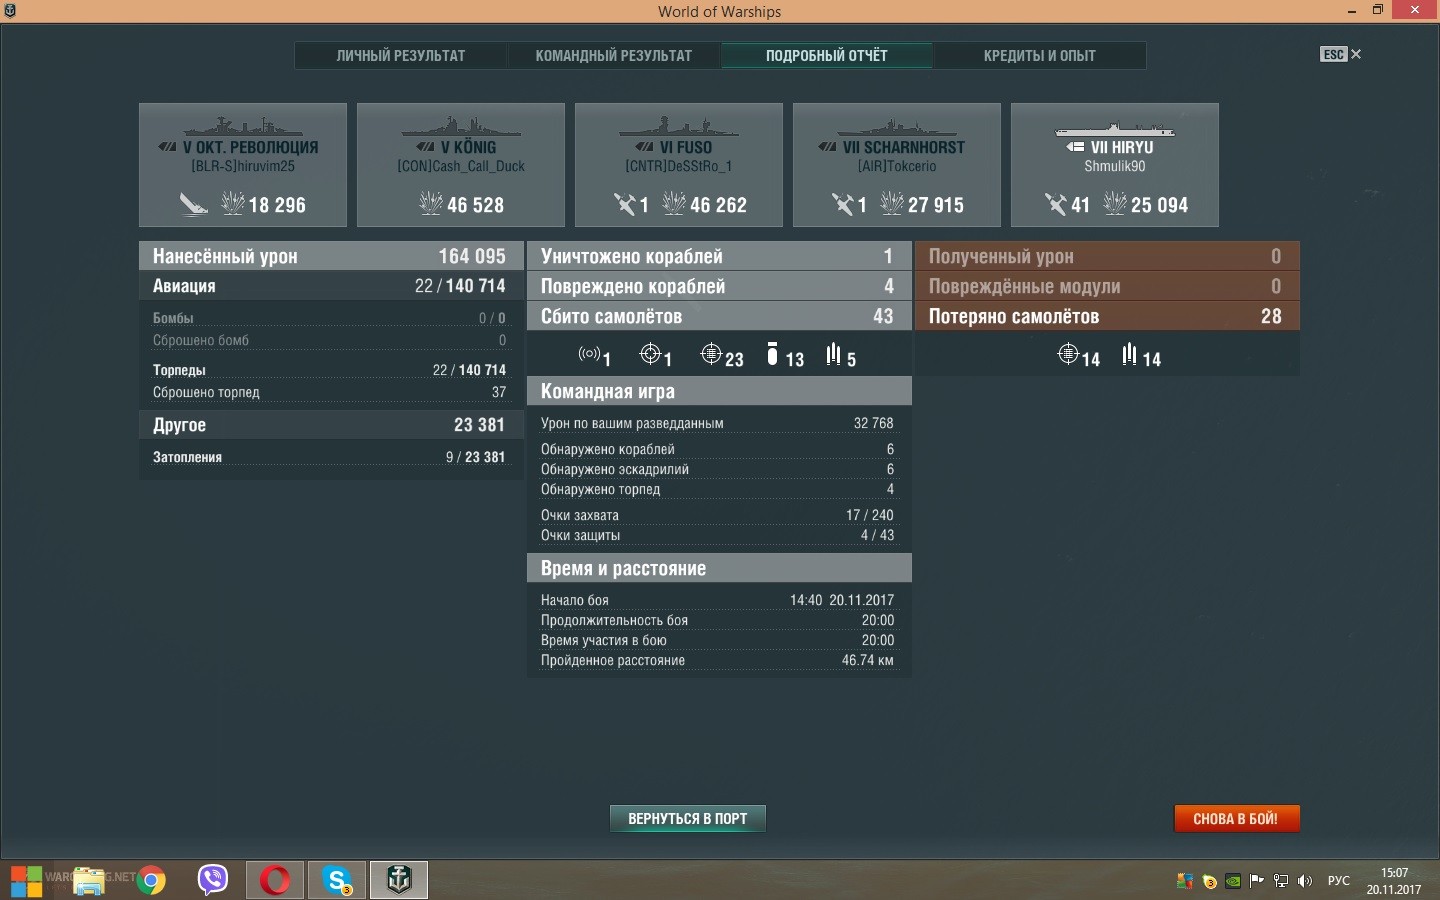Click Урон по вашим разведданным row
Screen dimensions: 1440x900
[719, 423]
